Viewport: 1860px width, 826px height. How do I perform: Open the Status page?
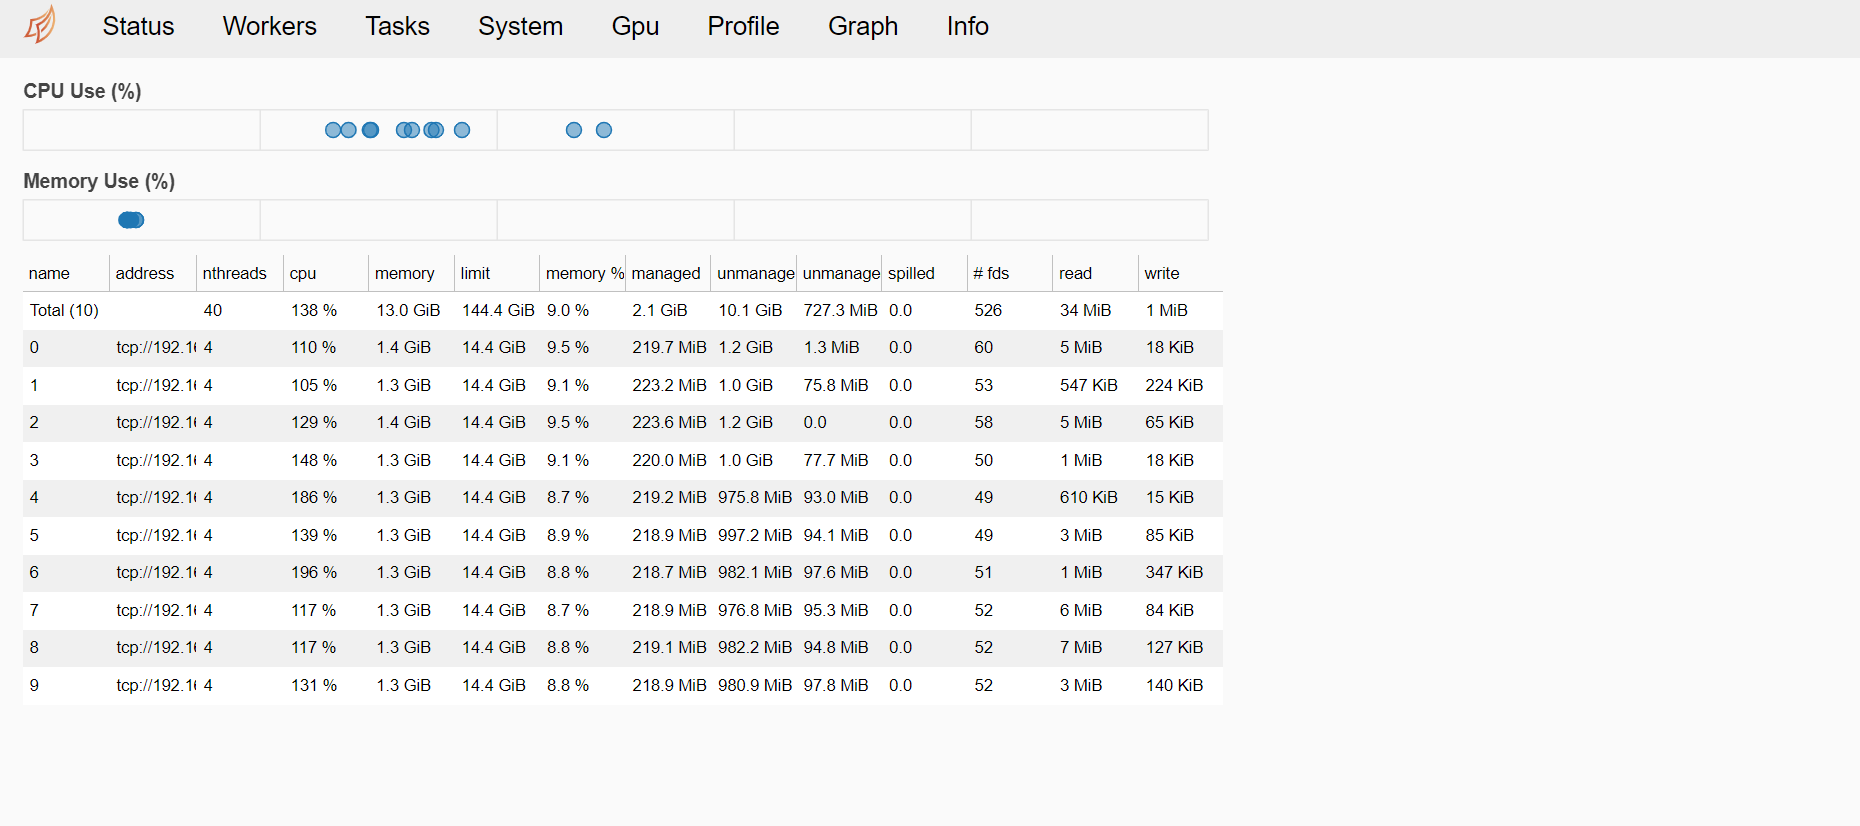point(138,26)
